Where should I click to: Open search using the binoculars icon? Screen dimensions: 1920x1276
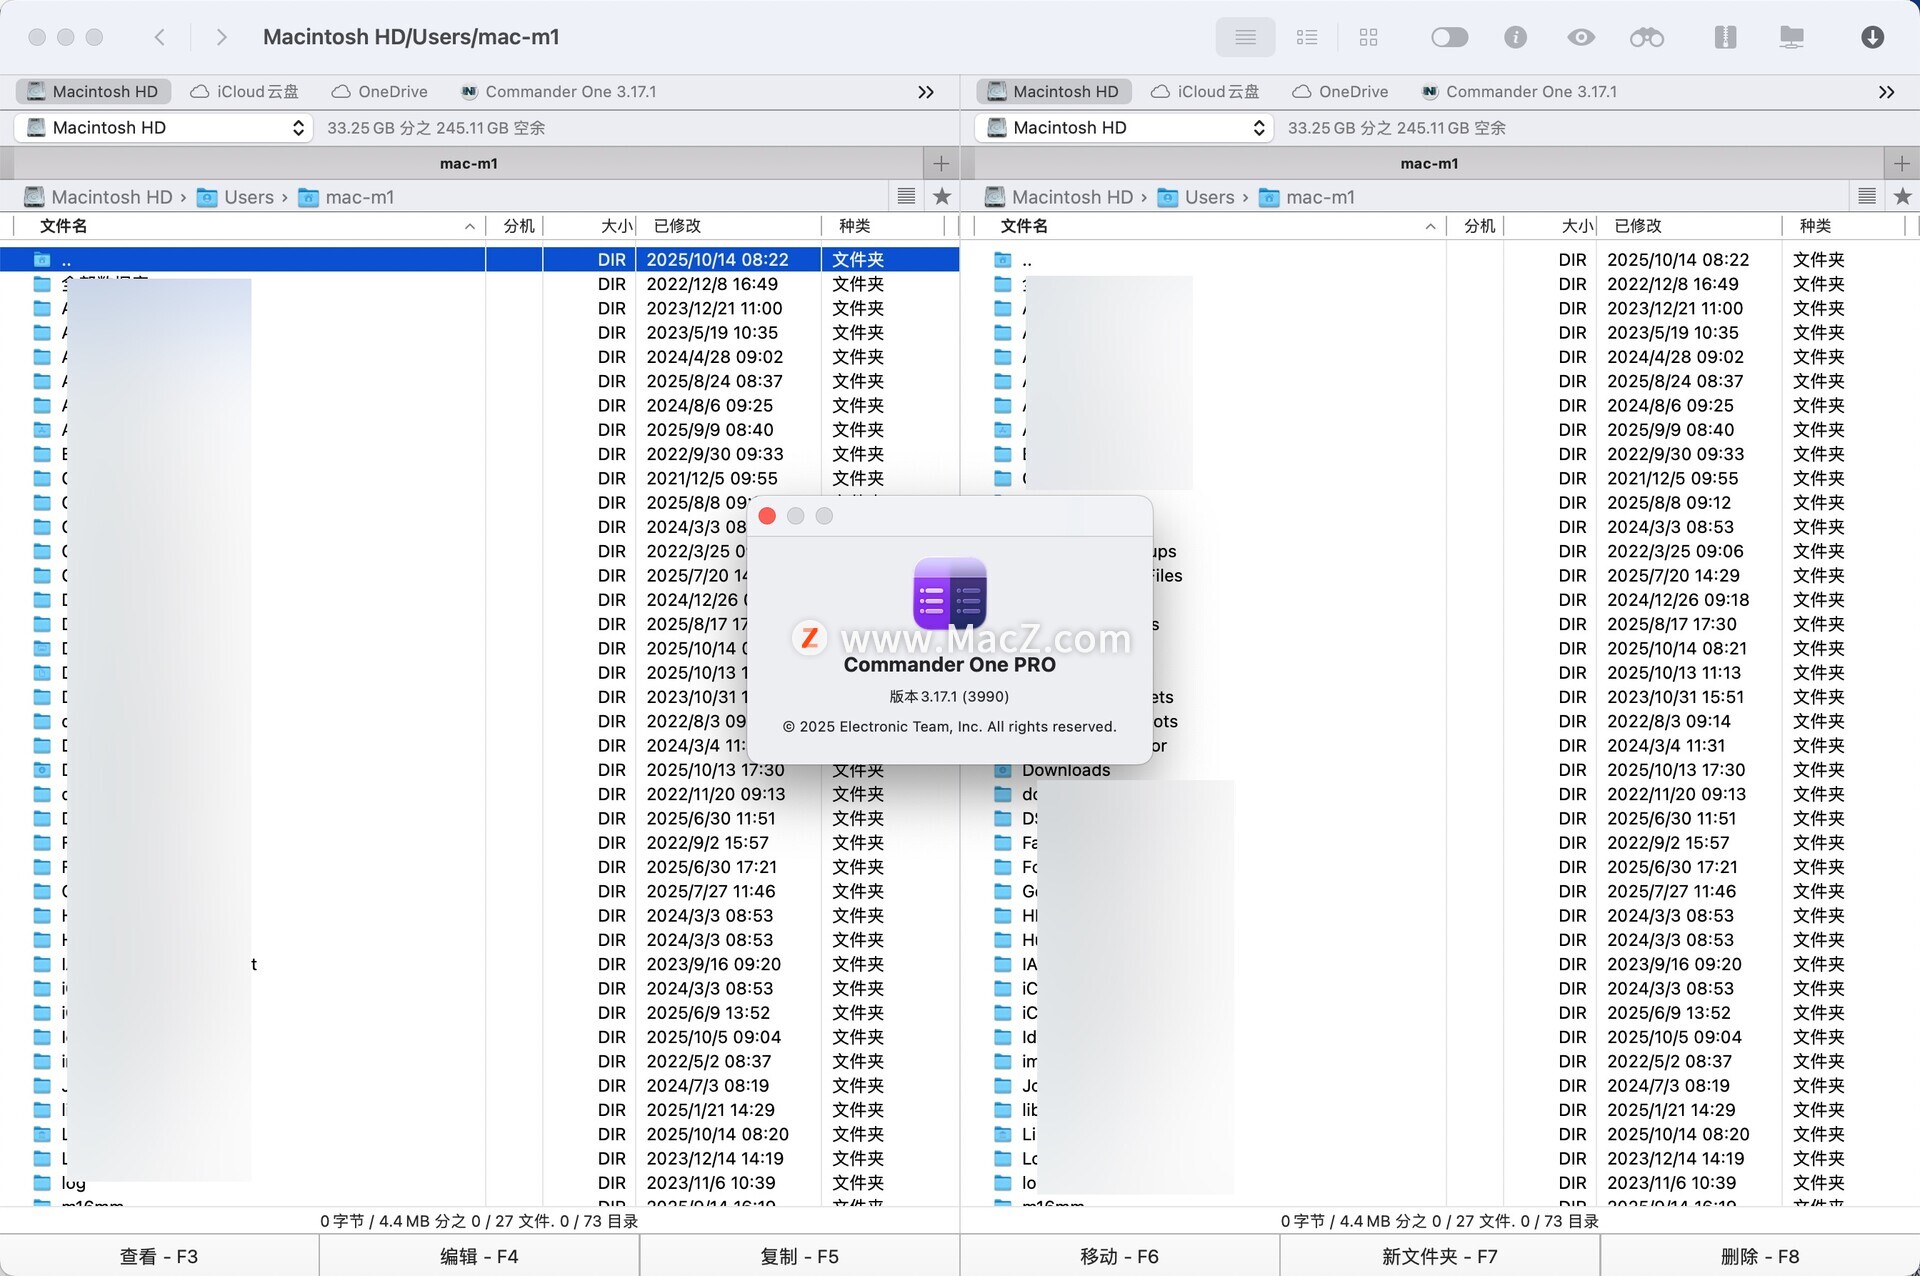pyautogui.click(x=1646, y=37)
